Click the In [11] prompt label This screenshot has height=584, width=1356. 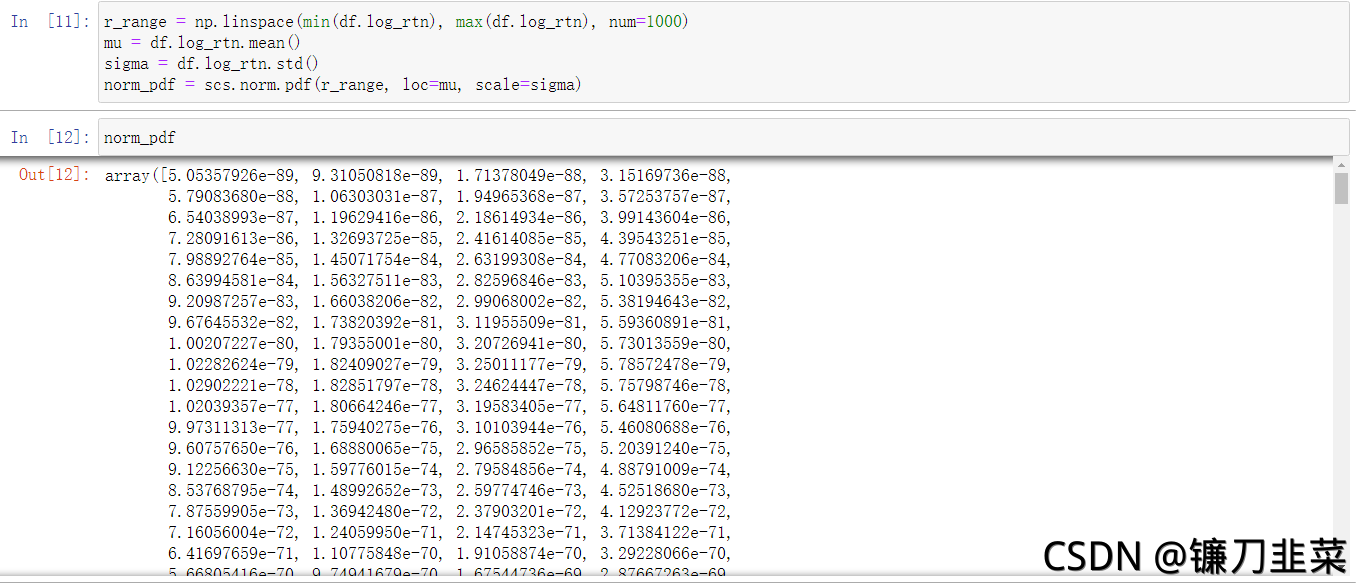click(48, 22)
